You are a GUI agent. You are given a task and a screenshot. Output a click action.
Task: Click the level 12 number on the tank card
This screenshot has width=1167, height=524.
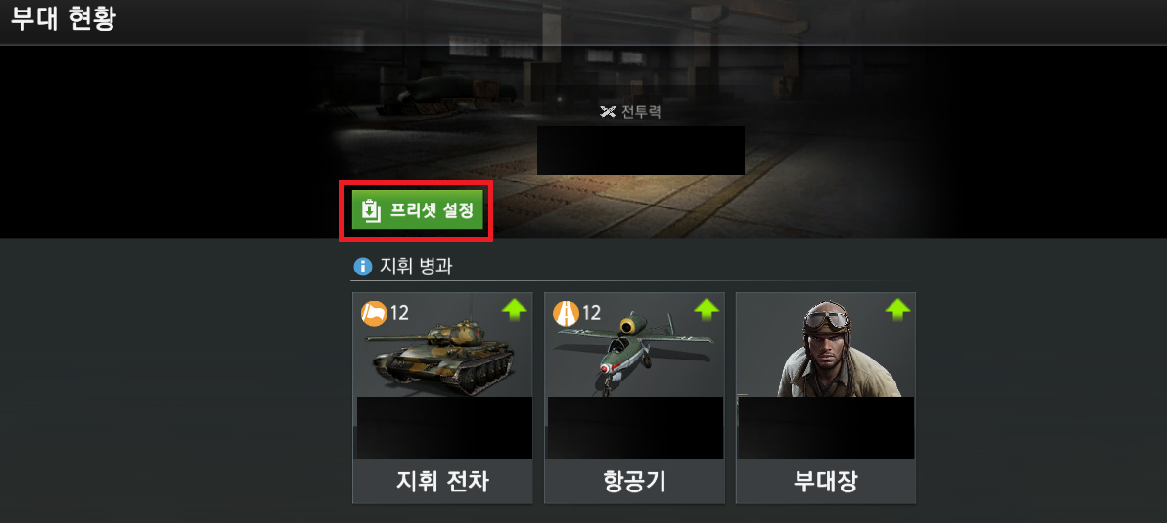[400, 313]
